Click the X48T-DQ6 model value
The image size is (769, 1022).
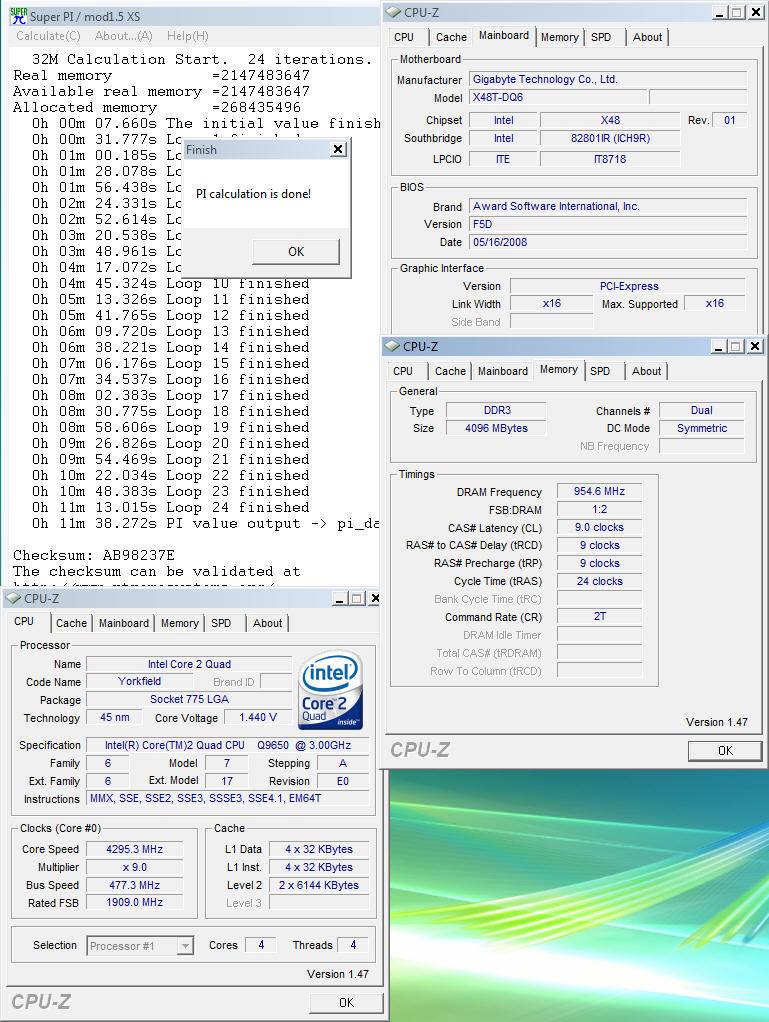click(x=559, y=98)
